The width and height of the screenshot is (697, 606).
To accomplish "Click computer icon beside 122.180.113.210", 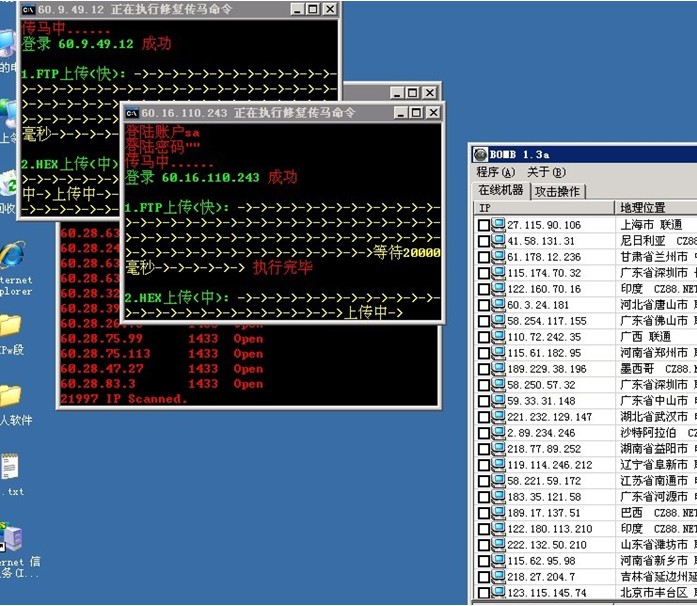I will [x=498, y=529].
